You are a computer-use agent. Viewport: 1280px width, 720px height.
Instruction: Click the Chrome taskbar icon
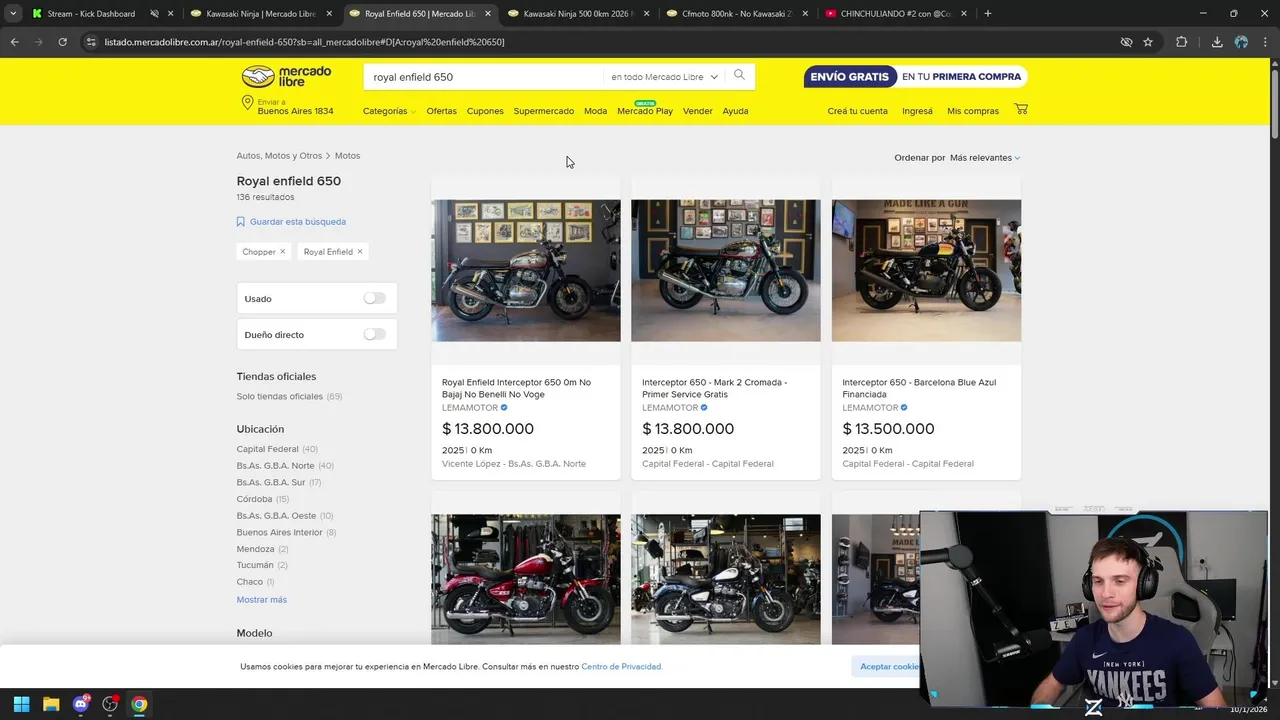click(x=139, y=704)
